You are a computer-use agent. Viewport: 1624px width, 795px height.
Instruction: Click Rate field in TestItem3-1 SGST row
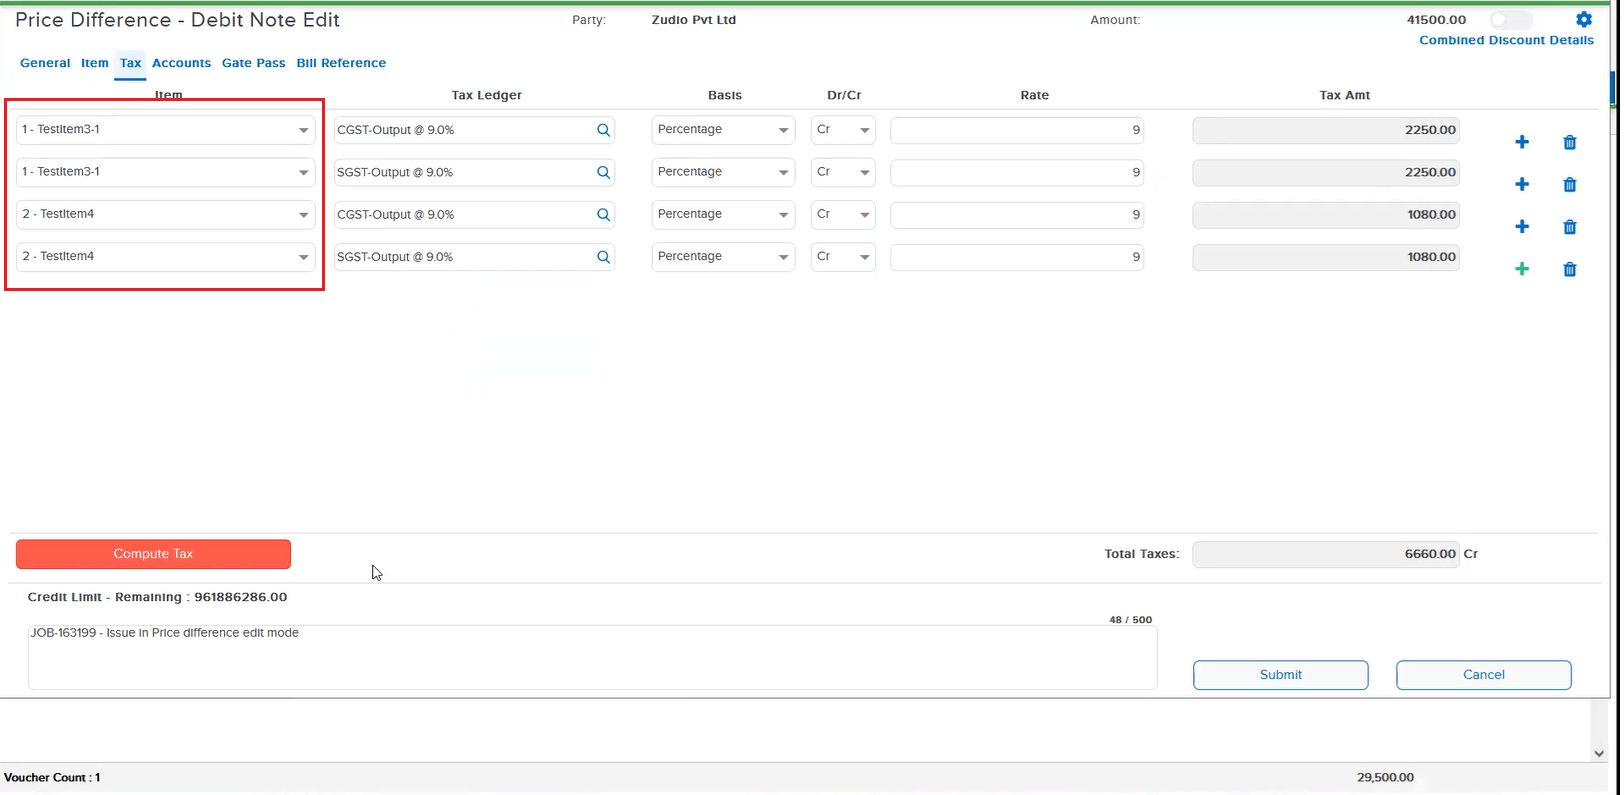coord(1017,172)
